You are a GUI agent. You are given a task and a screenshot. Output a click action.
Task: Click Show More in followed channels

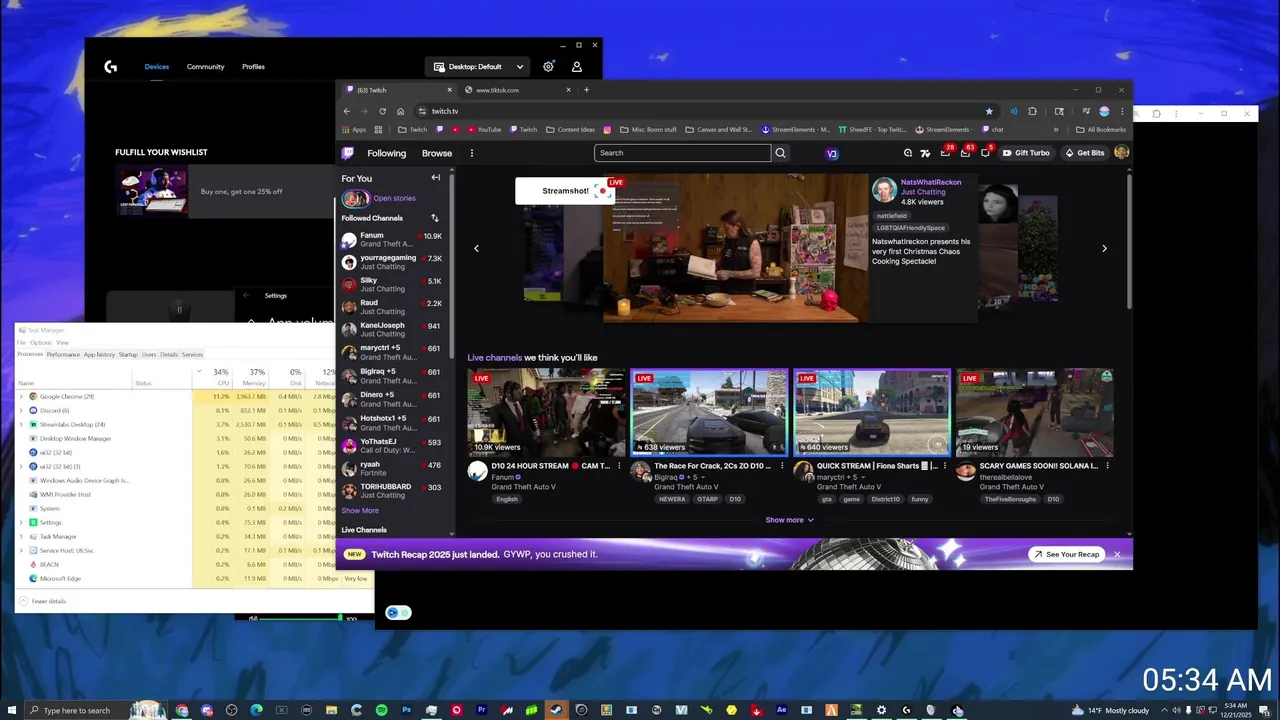[360, 510]
